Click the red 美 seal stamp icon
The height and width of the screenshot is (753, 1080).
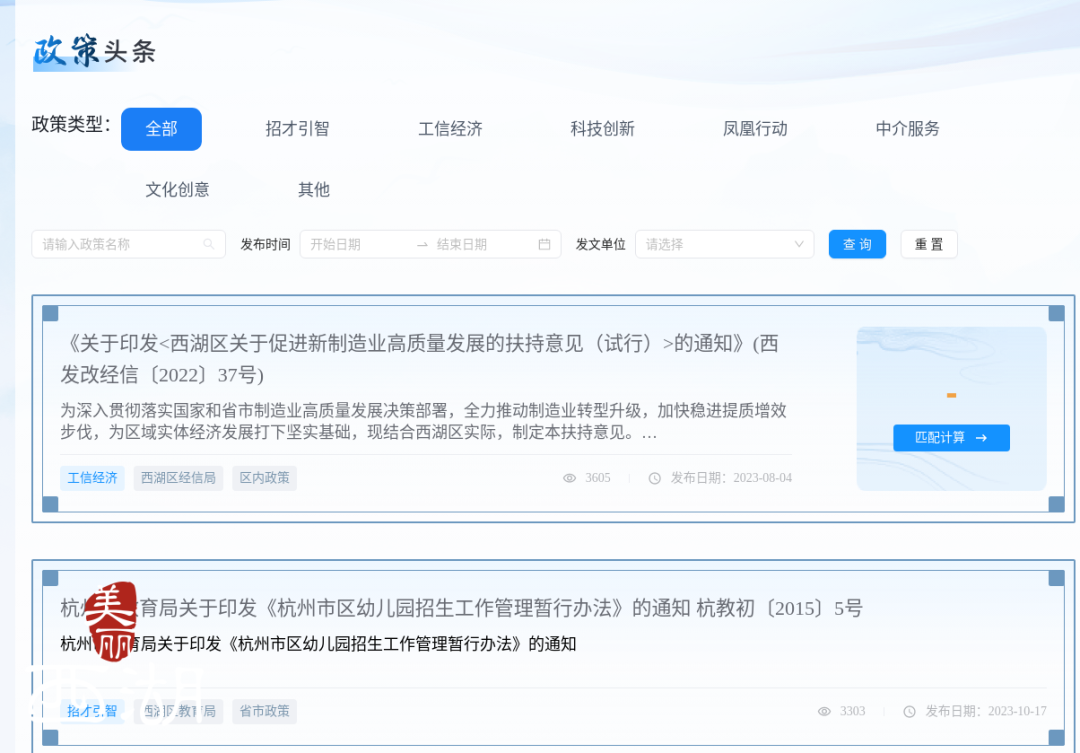point(110,622)
